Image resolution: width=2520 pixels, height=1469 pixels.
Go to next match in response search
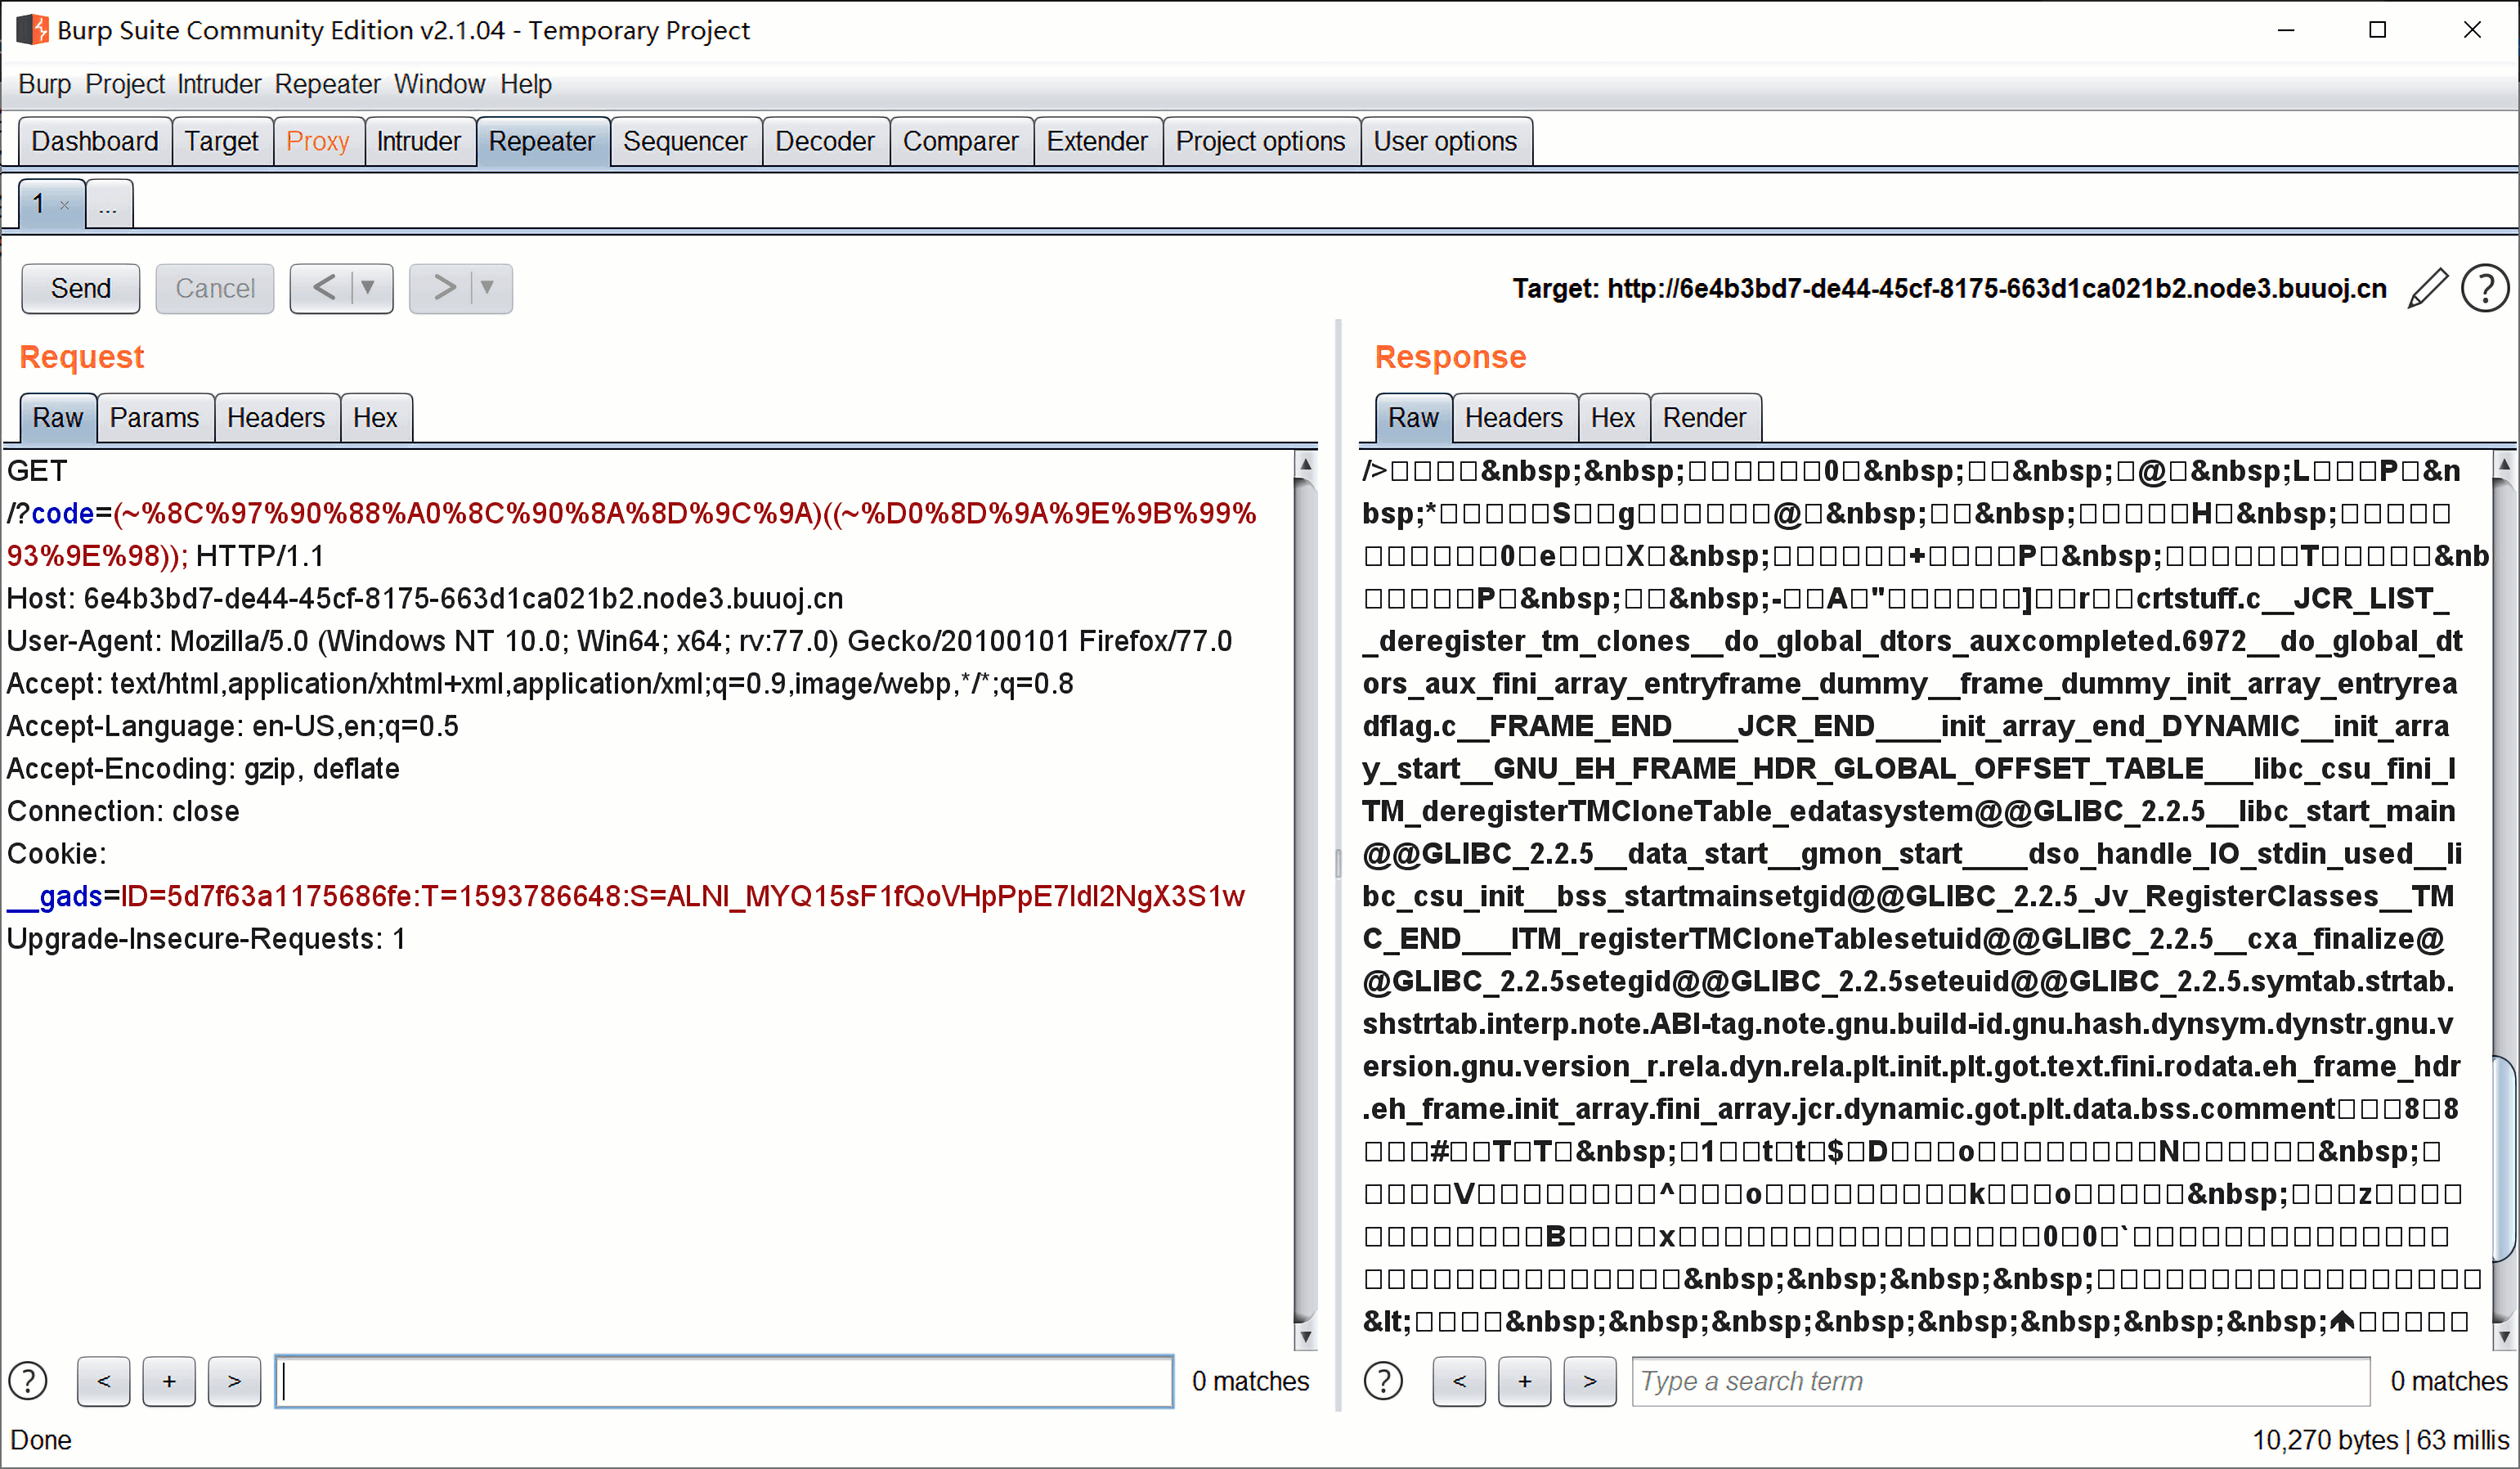[1590, 1381]
